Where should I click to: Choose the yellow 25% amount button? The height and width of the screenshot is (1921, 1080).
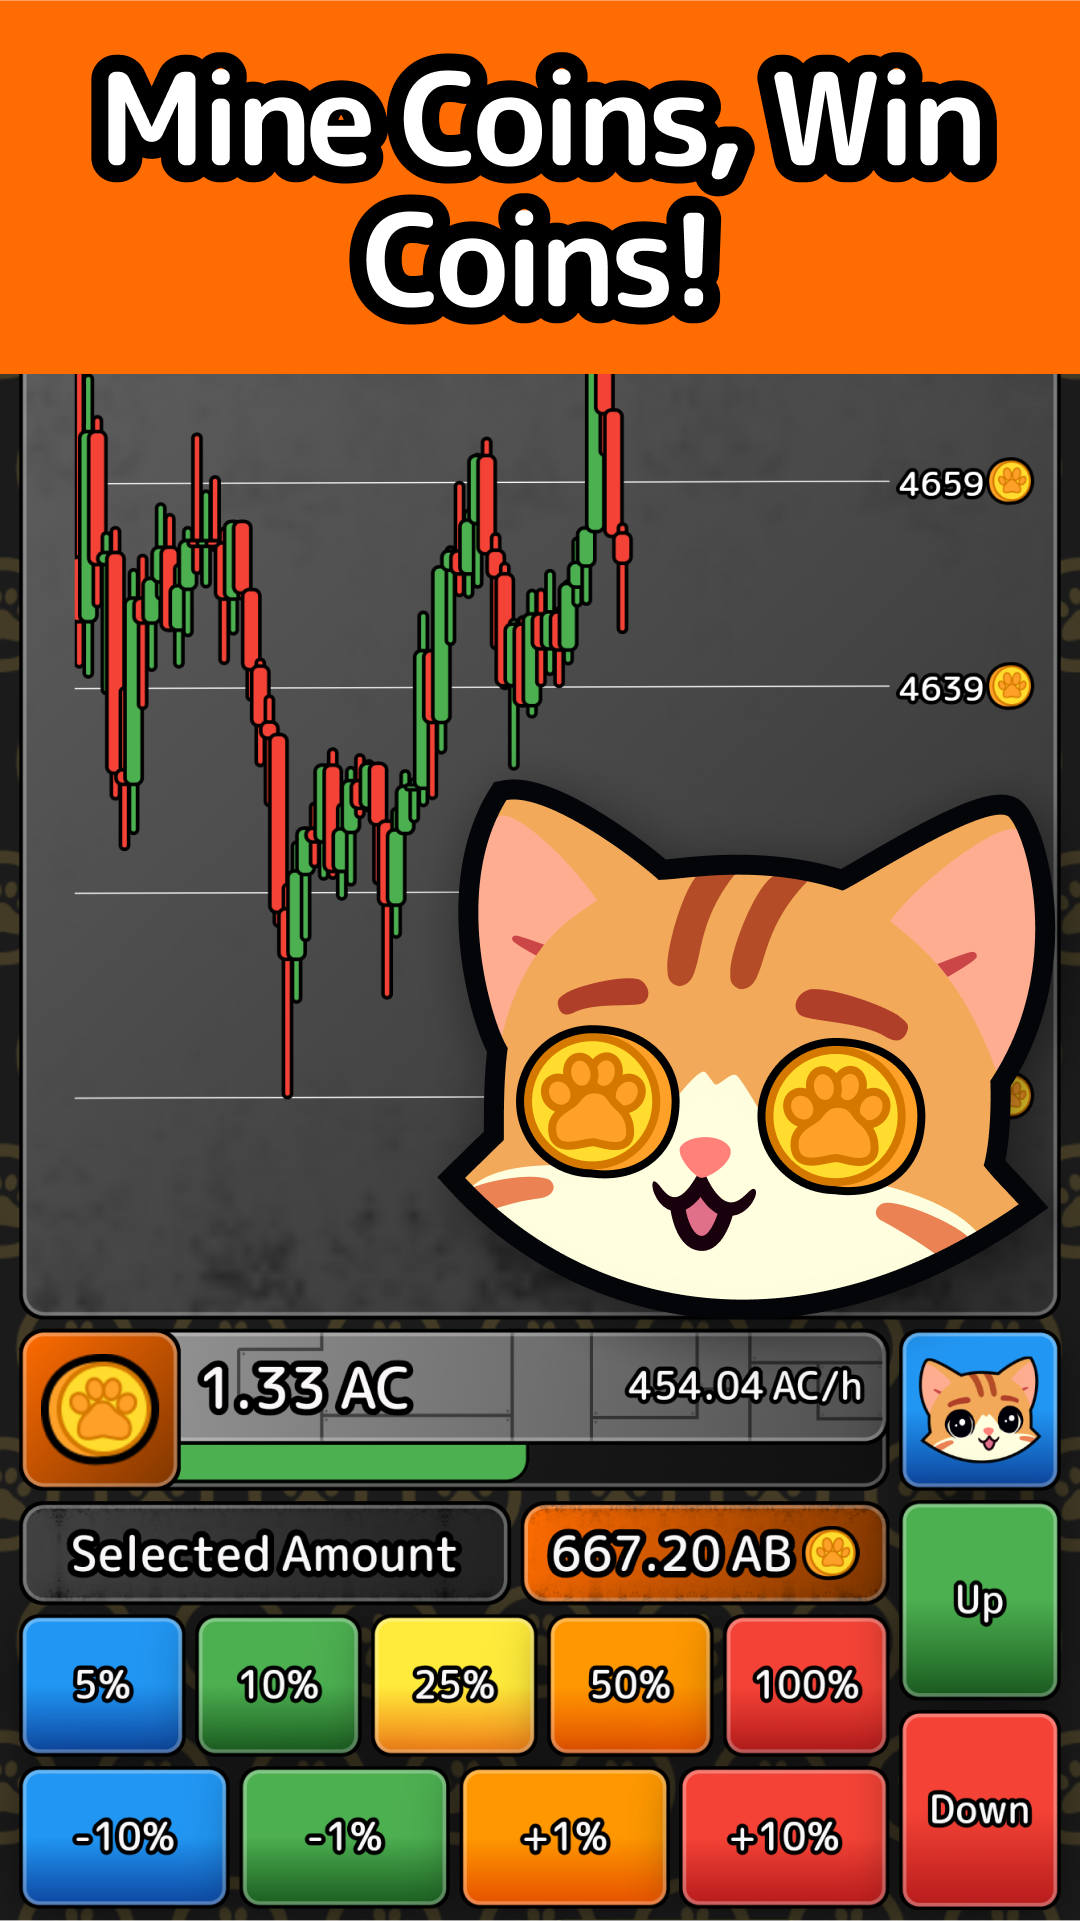[454, 1685]
